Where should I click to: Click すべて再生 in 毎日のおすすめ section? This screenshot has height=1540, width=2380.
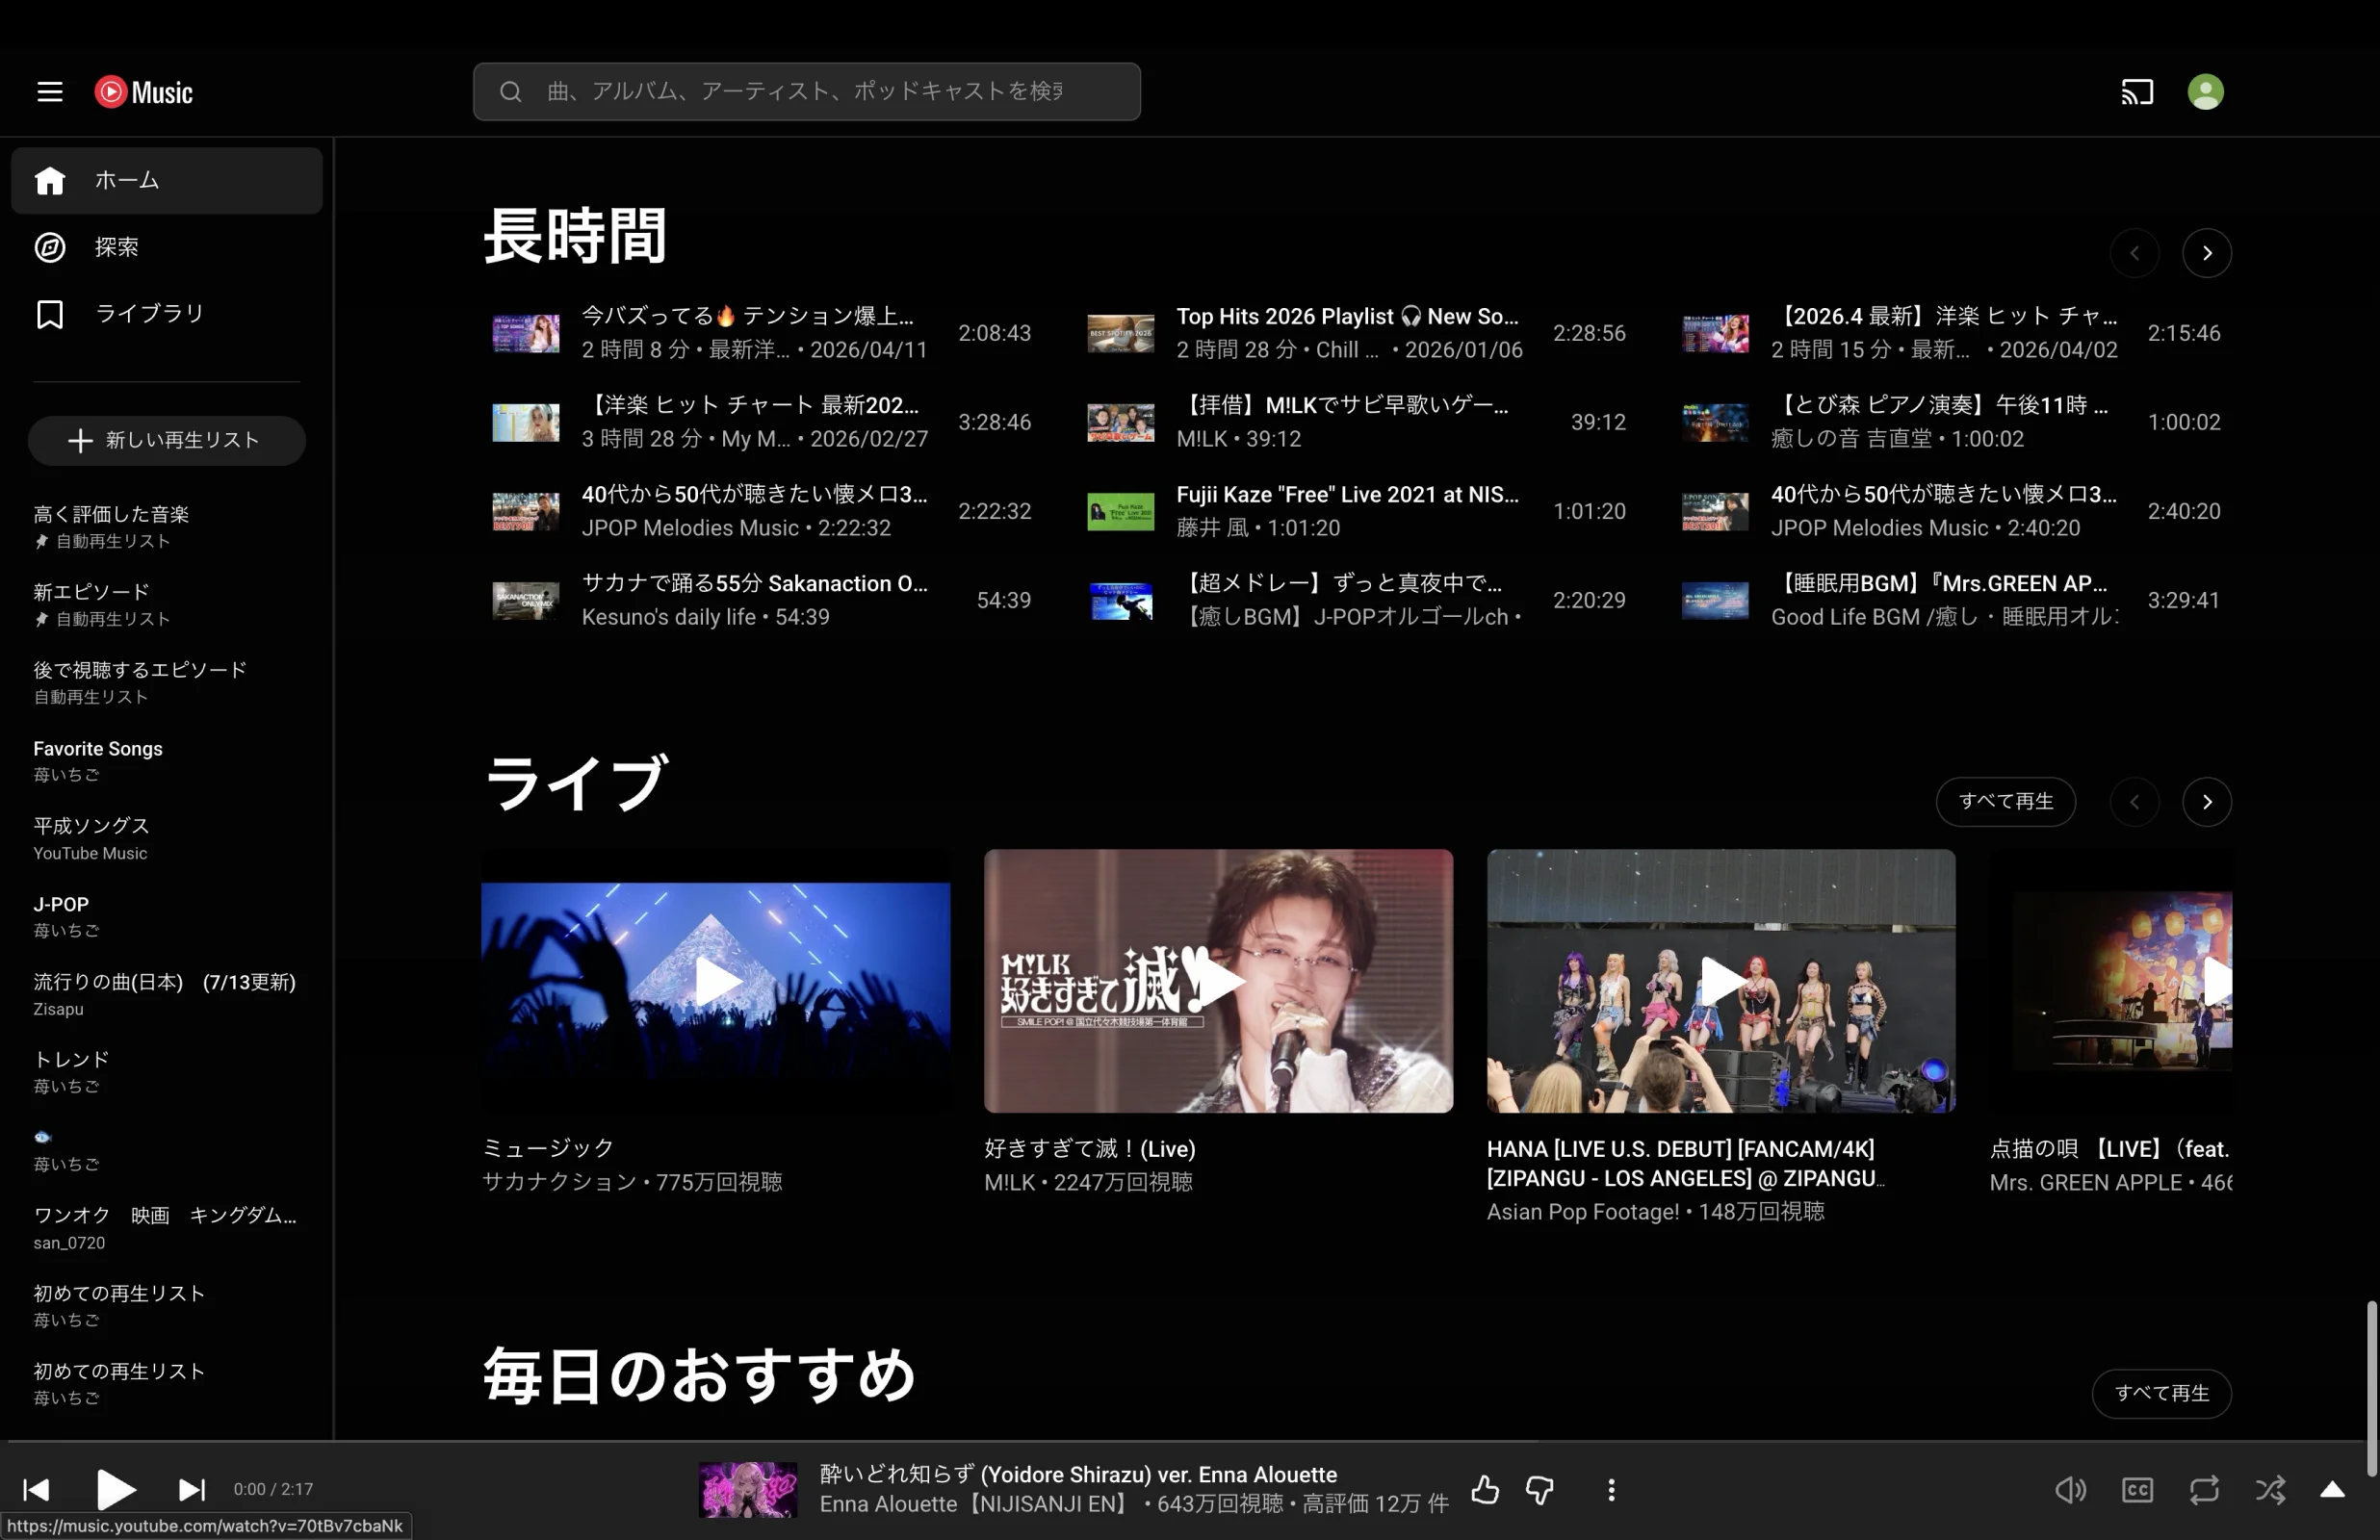click(2162, 1394)
